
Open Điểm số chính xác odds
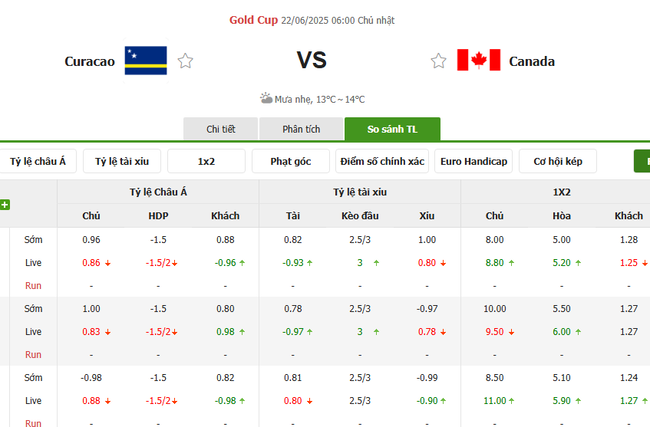click(x=382, y=161)
